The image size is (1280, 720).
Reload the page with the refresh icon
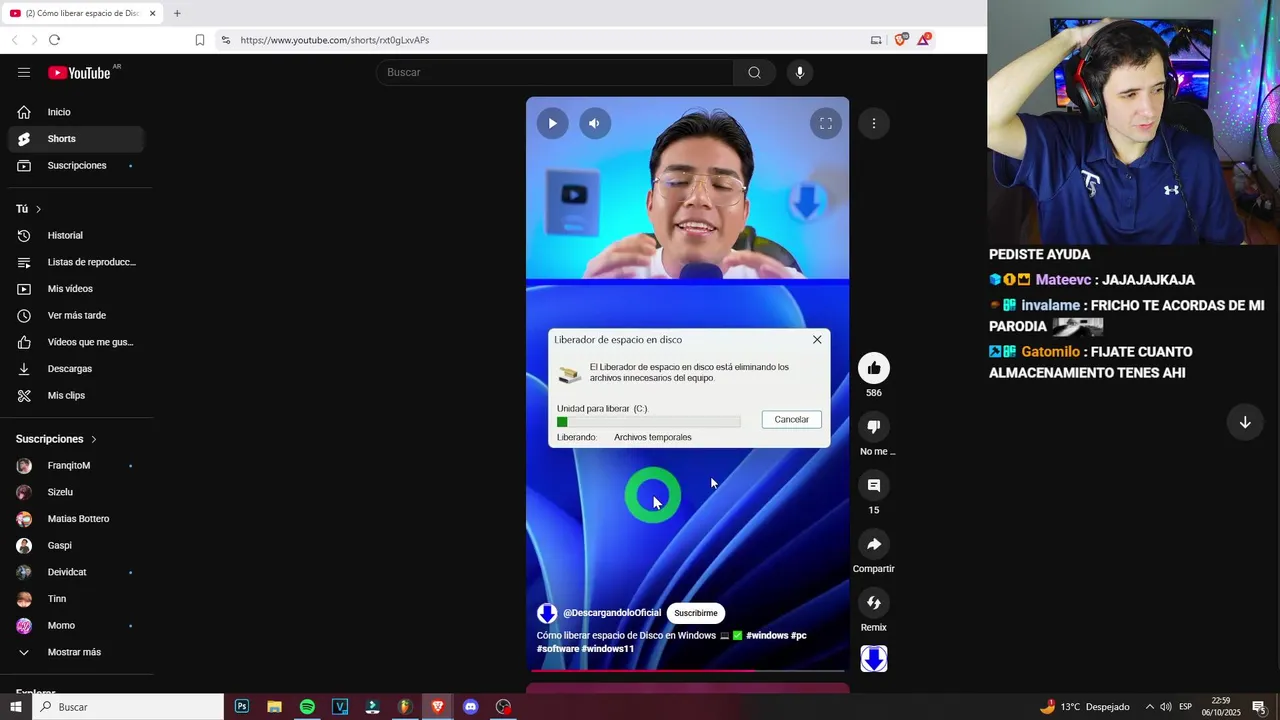point(54,40)
